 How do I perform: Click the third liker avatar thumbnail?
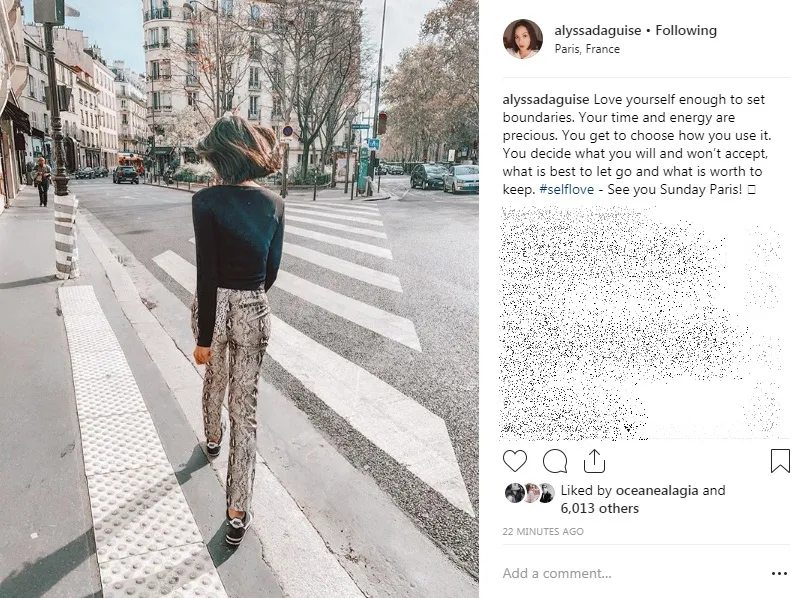[546, 493]
